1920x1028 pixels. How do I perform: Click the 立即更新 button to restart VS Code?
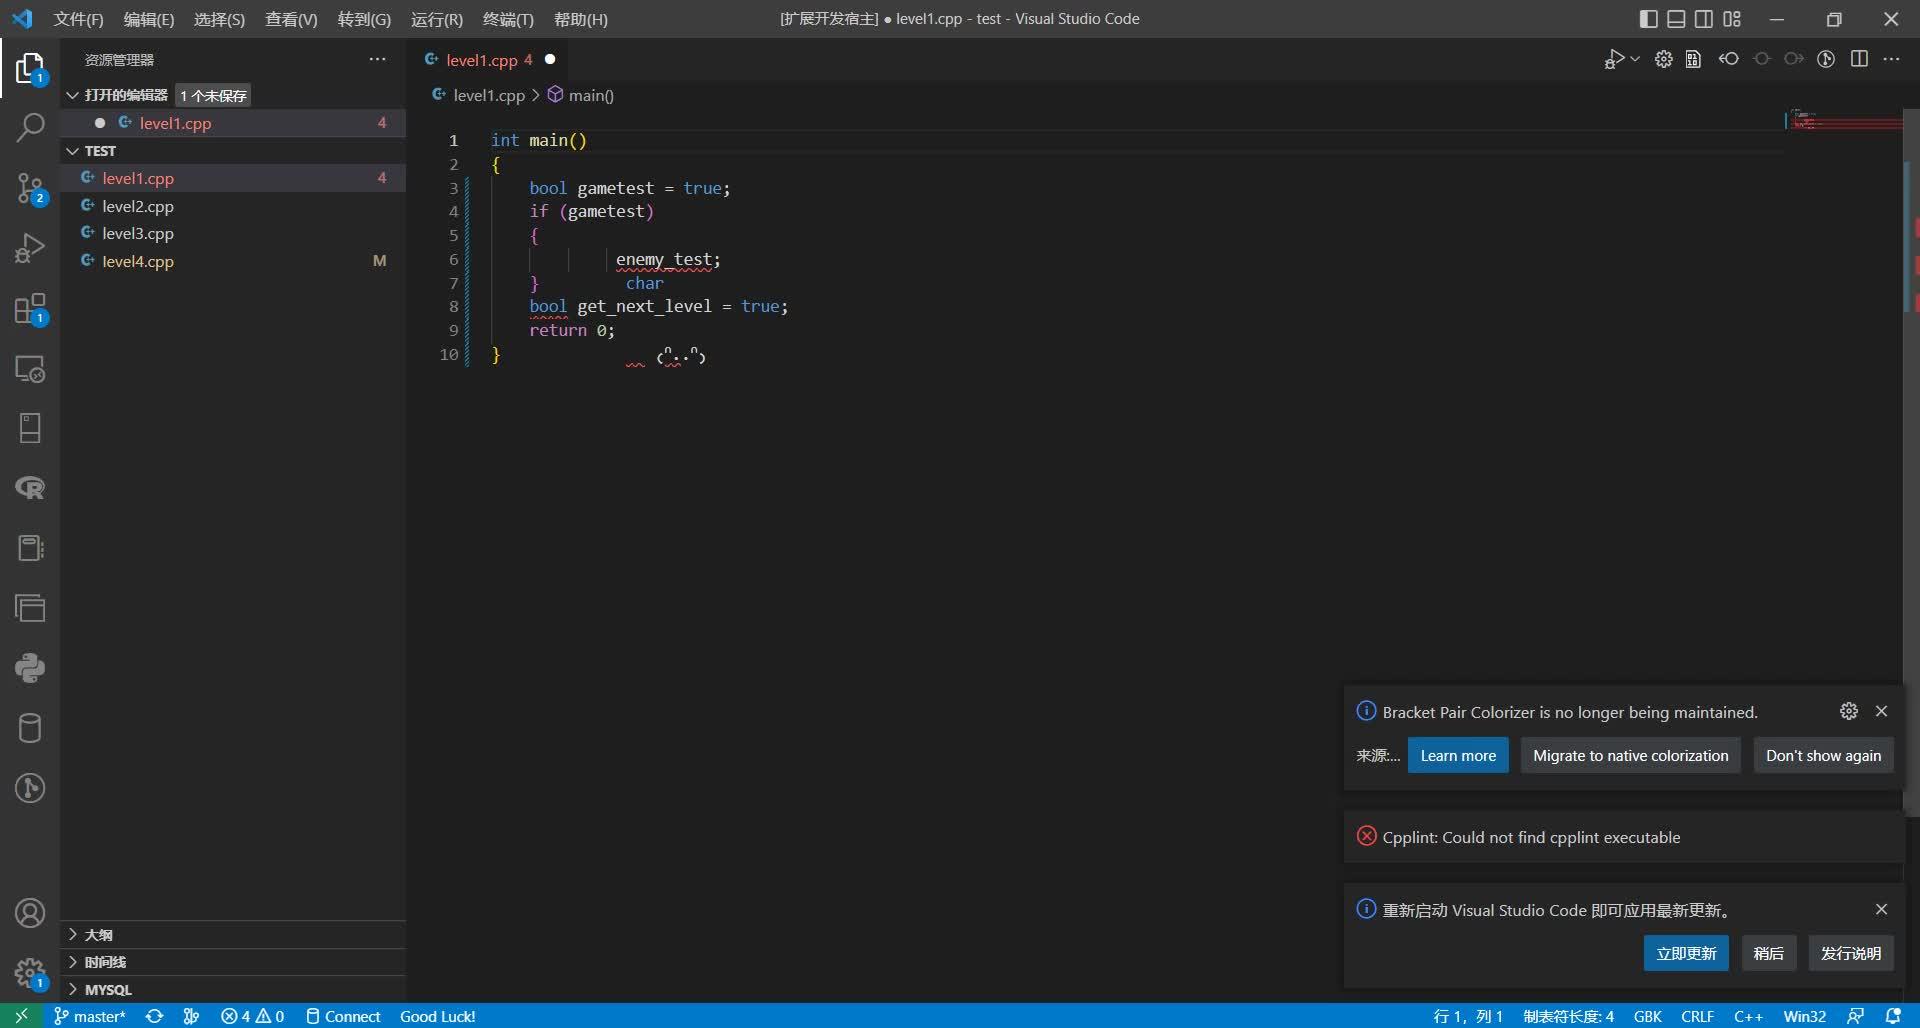tap(1685, 953)
